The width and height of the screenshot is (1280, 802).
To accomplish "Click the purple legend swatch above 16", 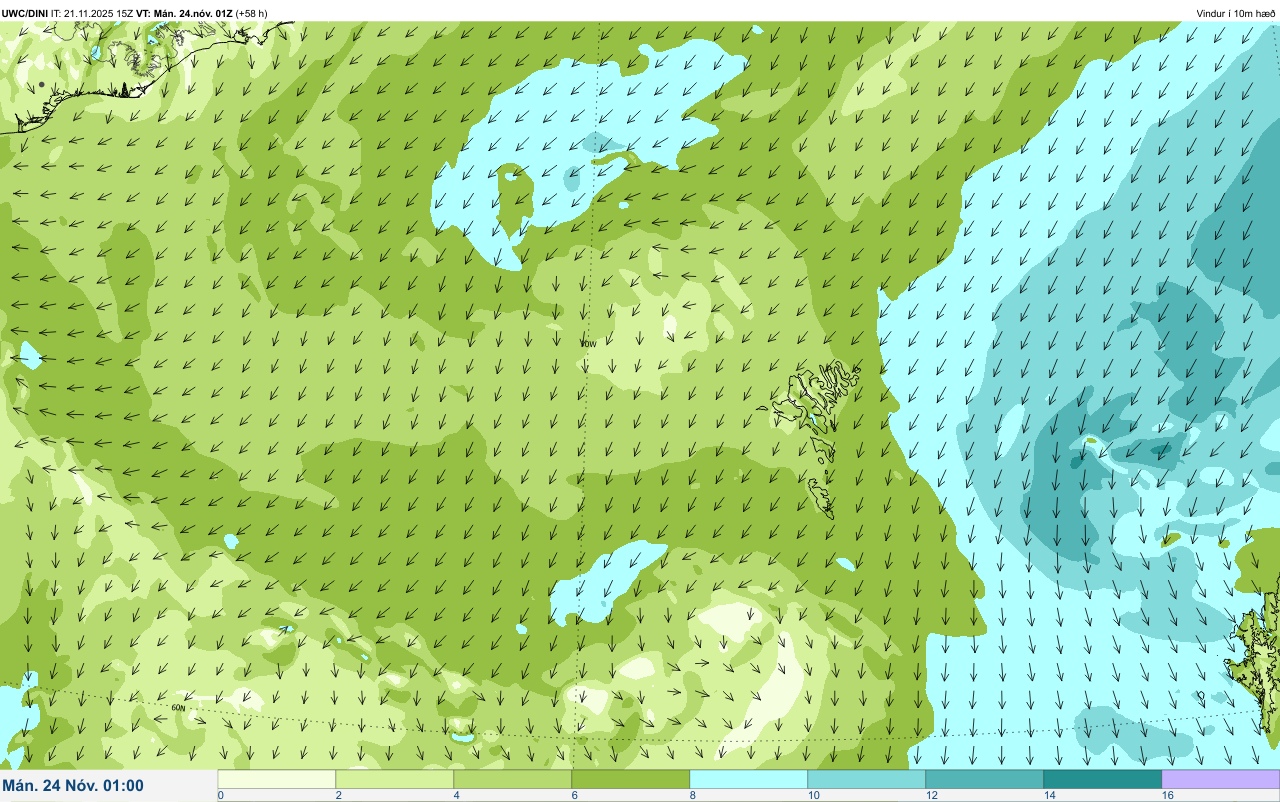I will point(1221,779).
